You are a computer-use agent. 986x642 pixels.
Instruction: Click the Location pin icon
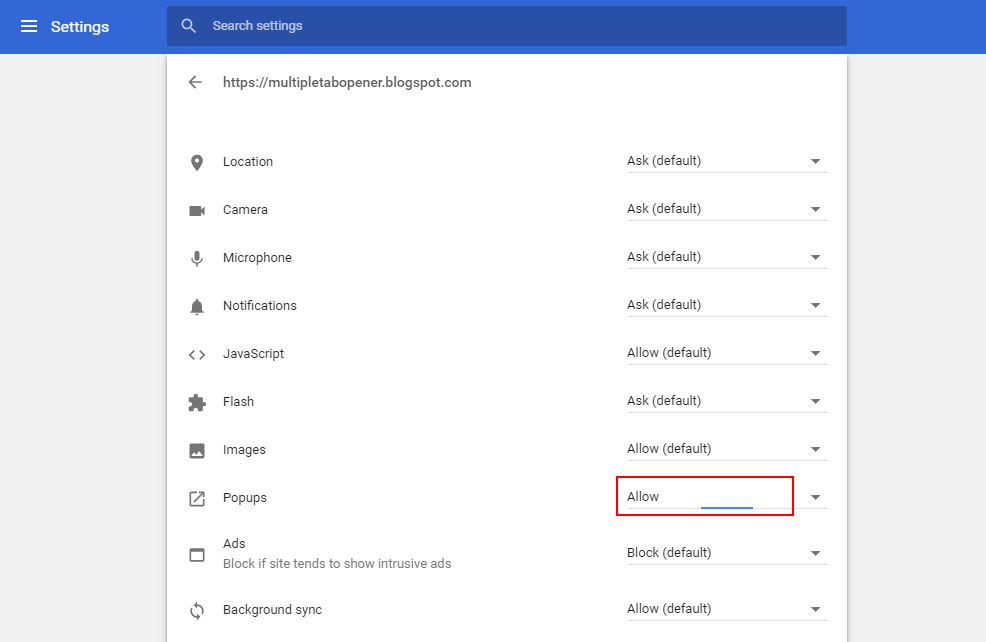point(197,162)
